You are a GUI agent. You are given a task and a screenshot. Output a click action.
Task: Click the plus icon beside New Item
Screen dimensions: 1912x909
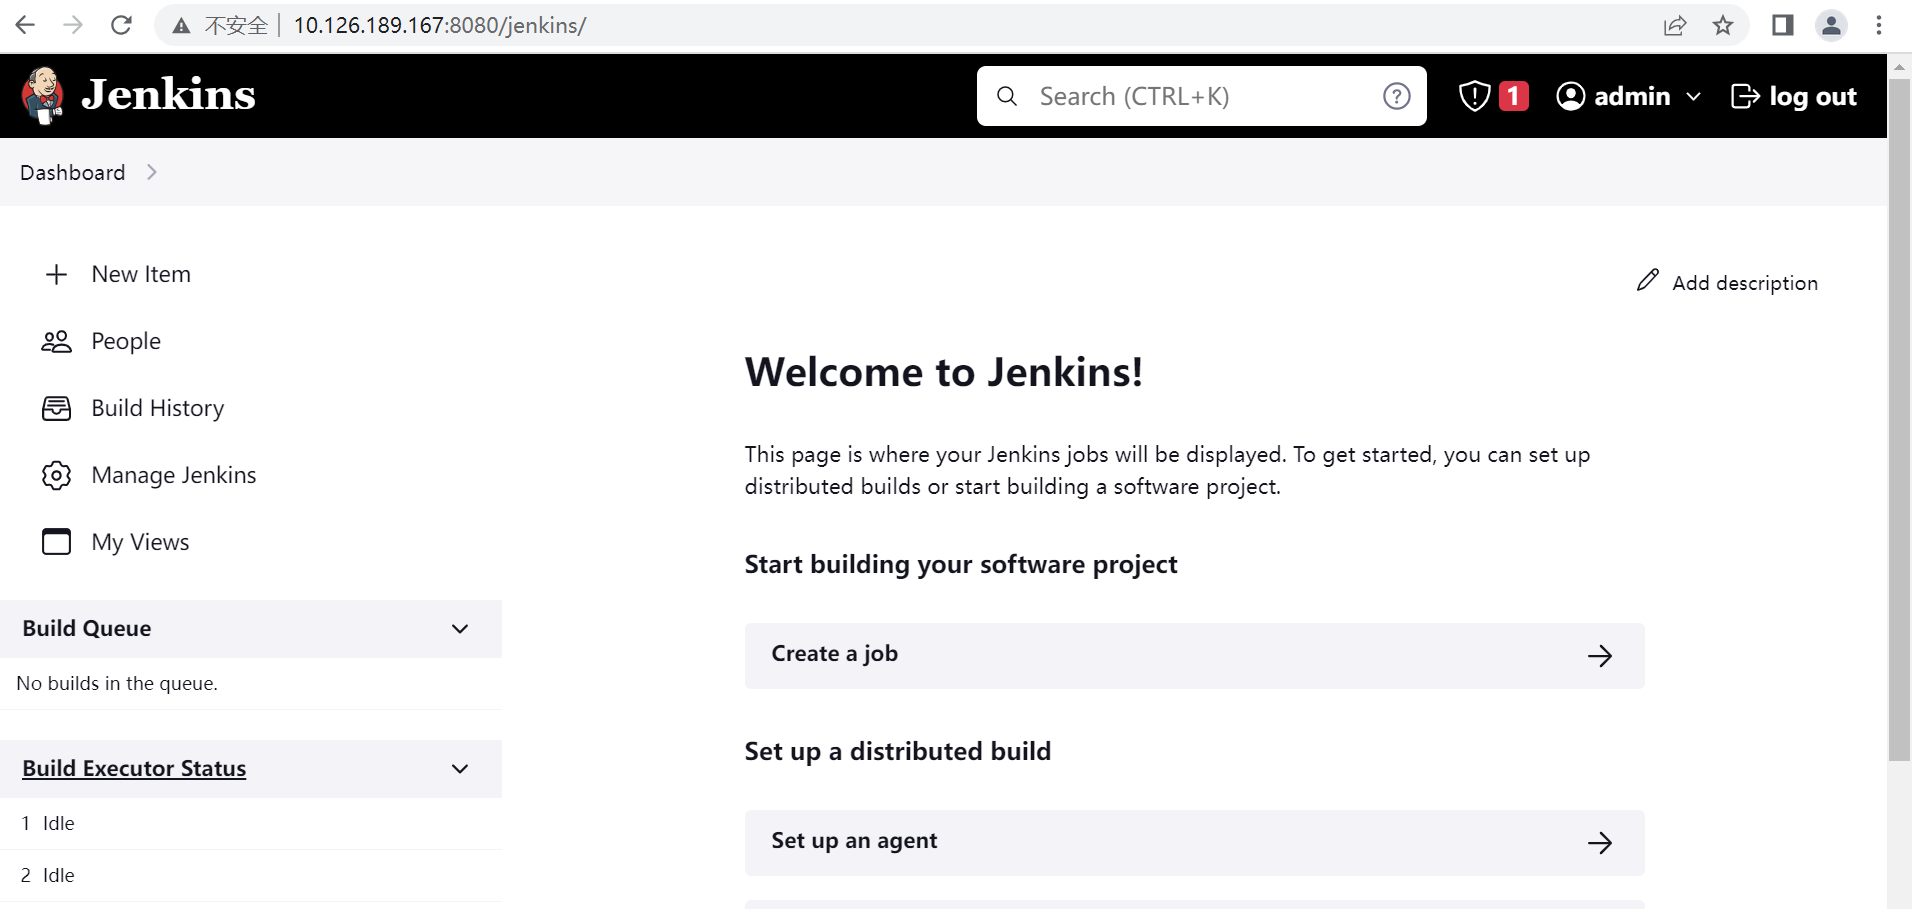click(57, 274)
